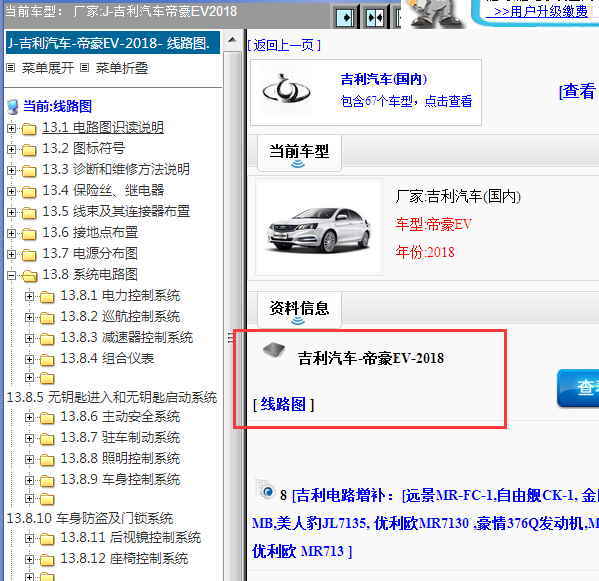
Task: Open the 吉利汽车(国内) brand link
Action: point(384,79)
